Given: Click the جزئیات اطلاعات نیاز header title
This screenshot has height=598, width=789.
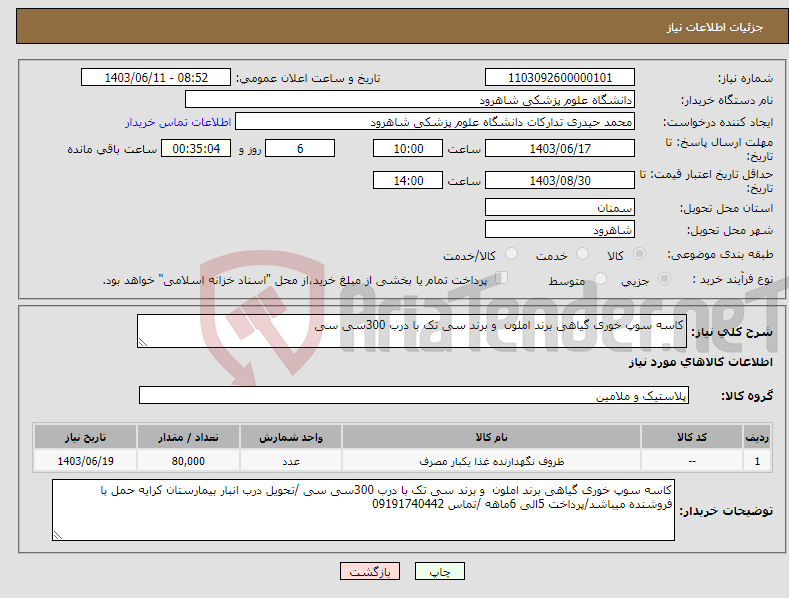Looking at the screenshot, I should pos(715,27).
